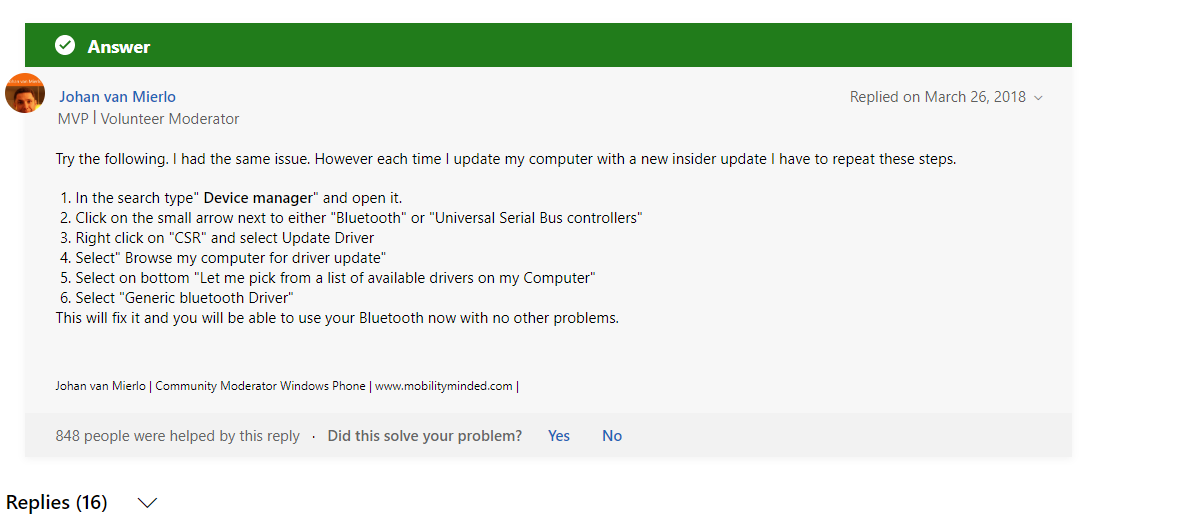The image size is (1188, 526).
Task: Expand the chevron beside the reply date
Action: (1038, 98)
